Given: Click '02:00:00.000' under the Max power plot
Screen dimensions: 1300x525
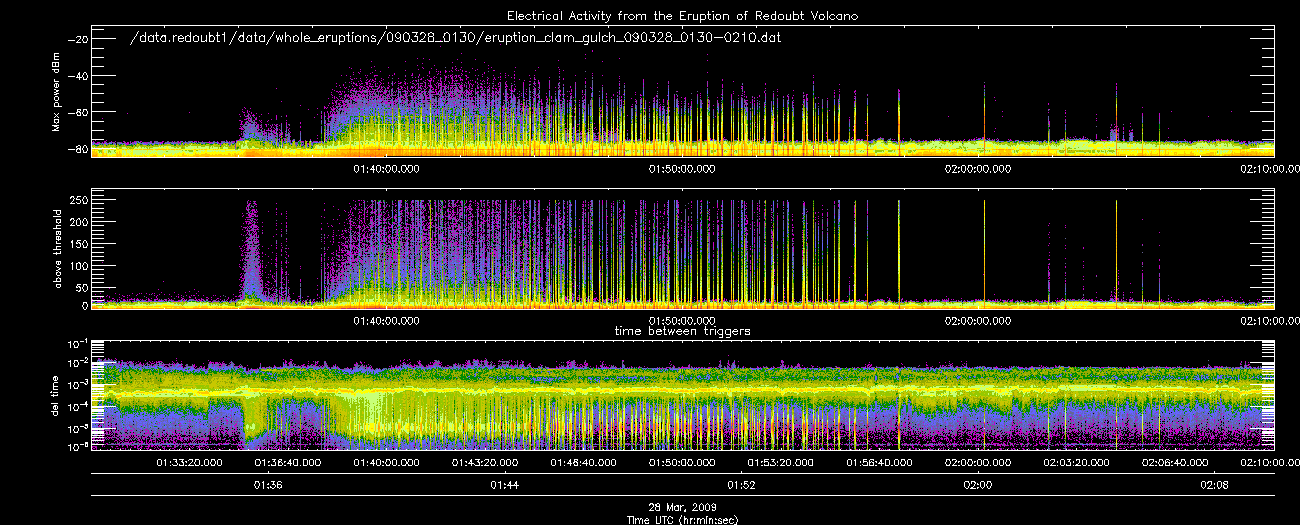Looking at the screenshot, I should pyautogui.click(x=978, y=169).
